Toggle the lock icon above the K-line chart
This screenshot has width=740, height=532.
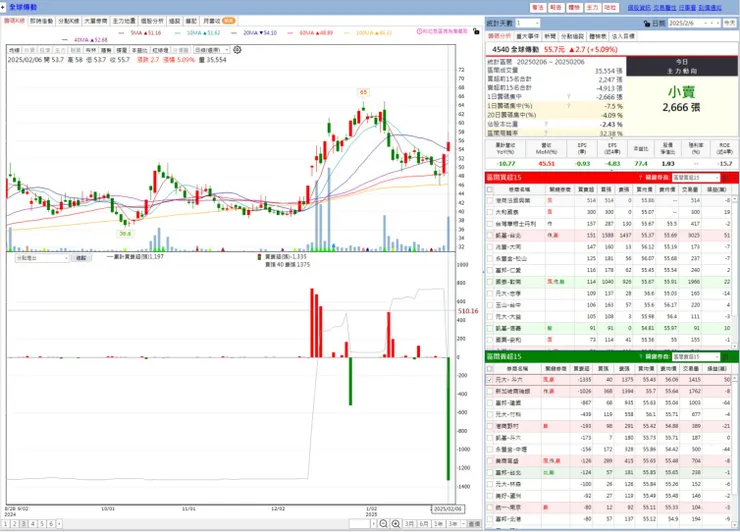[x=476, y=31]
